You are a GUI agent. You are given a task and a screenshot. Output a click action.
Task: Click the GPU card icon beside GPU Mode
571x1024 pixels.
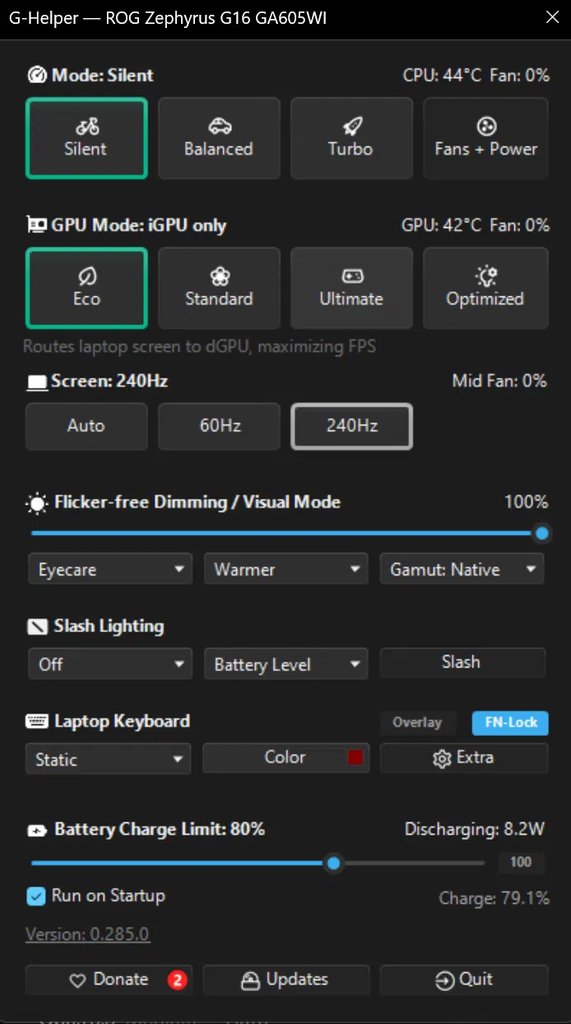[36, 225]
